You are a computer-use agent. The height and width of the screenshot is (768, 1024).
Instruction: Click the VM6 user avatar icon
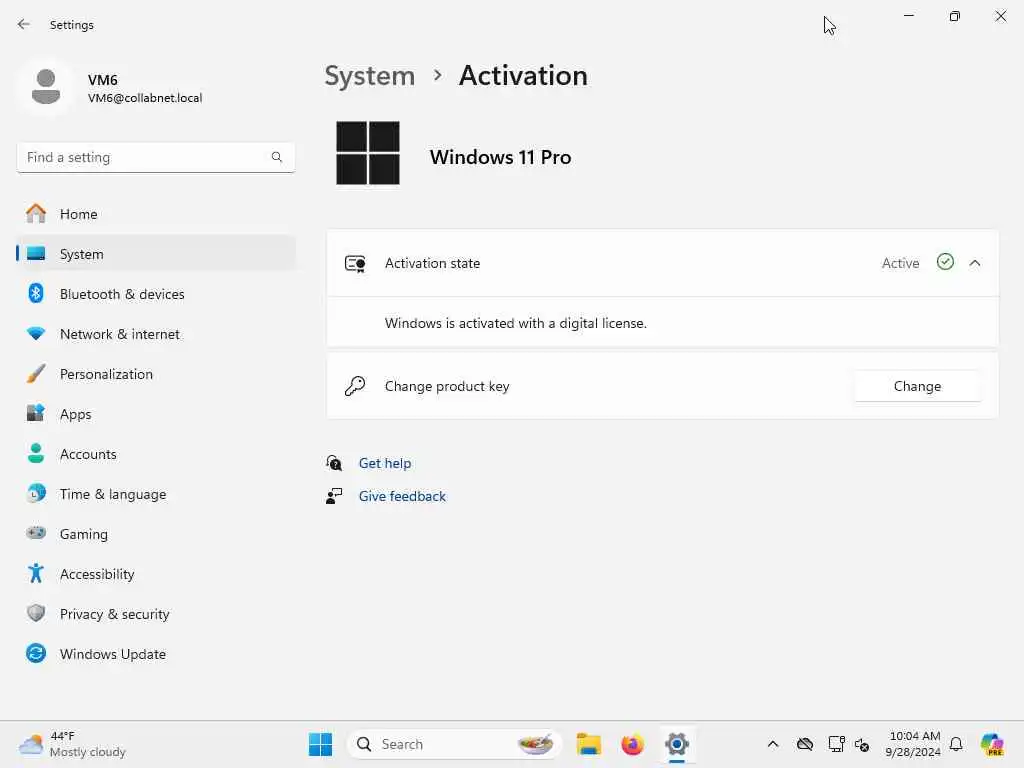click(x=46, y=87)
